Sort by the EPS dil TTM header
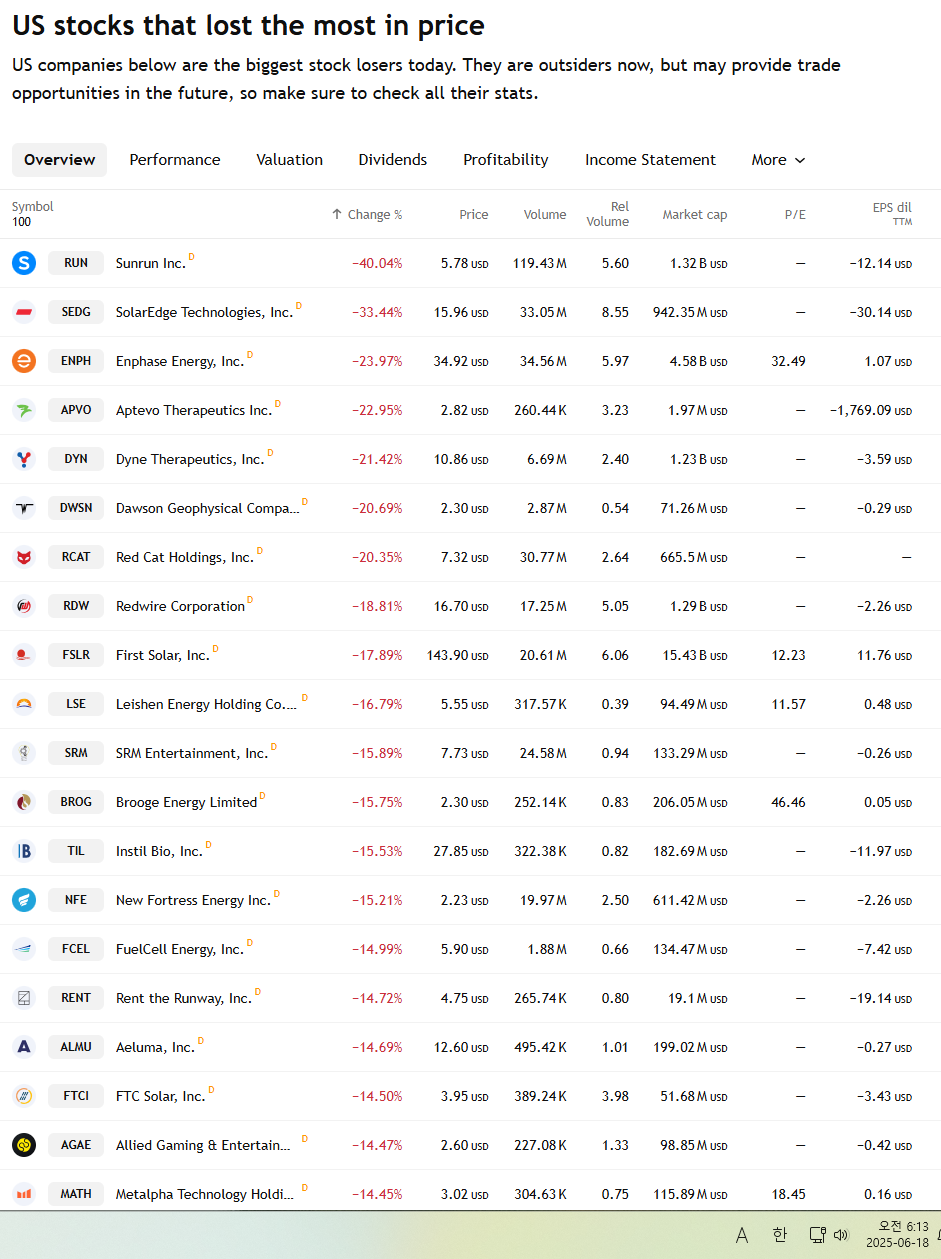Viewport: 941px width, 1259px height. click(892, 214)
